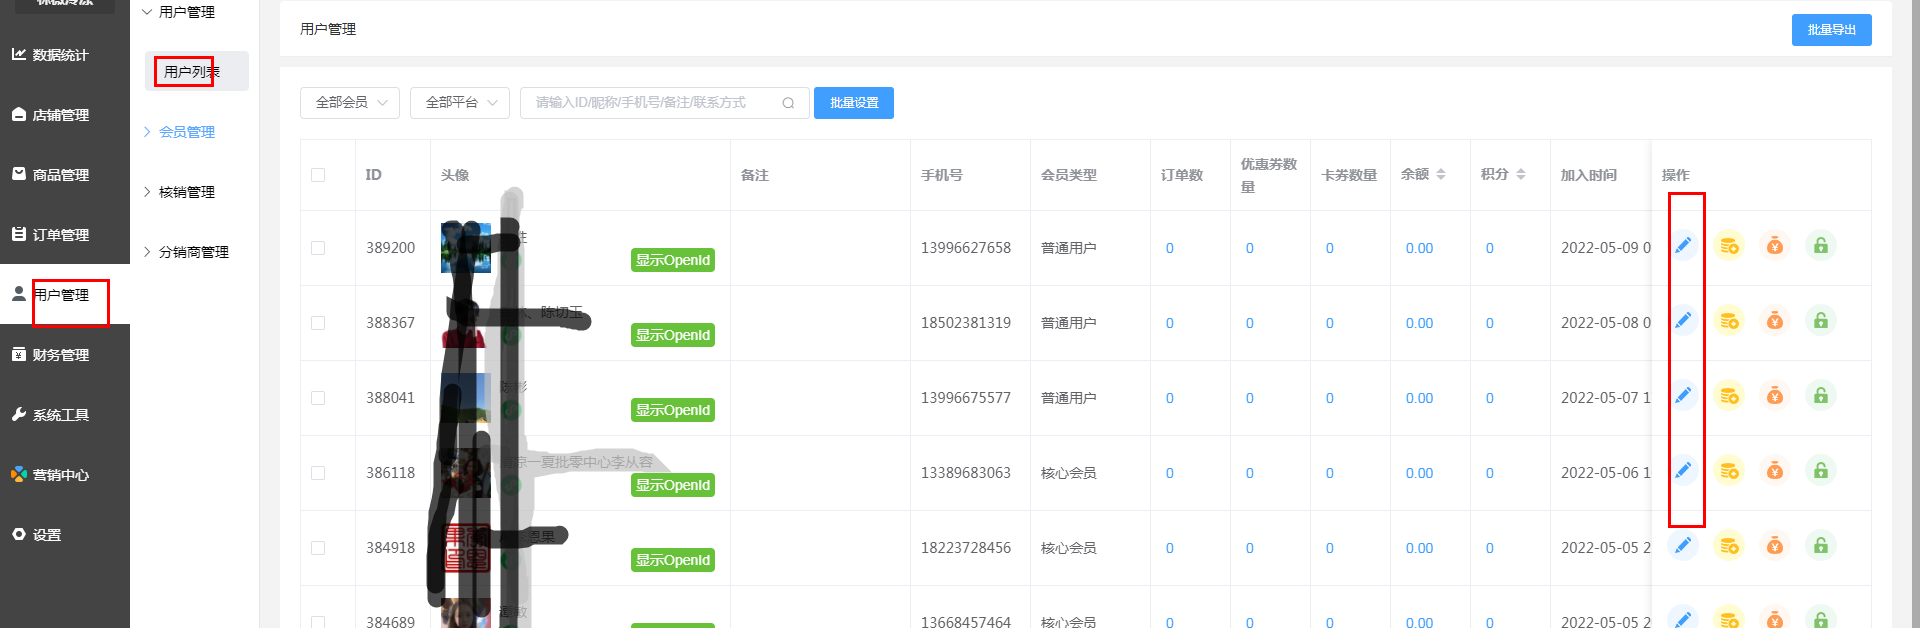Click the edit pencil icon for user 389200
Image resolution: width=1920 pixels, height=628 pixels.
coord(1683,245)
